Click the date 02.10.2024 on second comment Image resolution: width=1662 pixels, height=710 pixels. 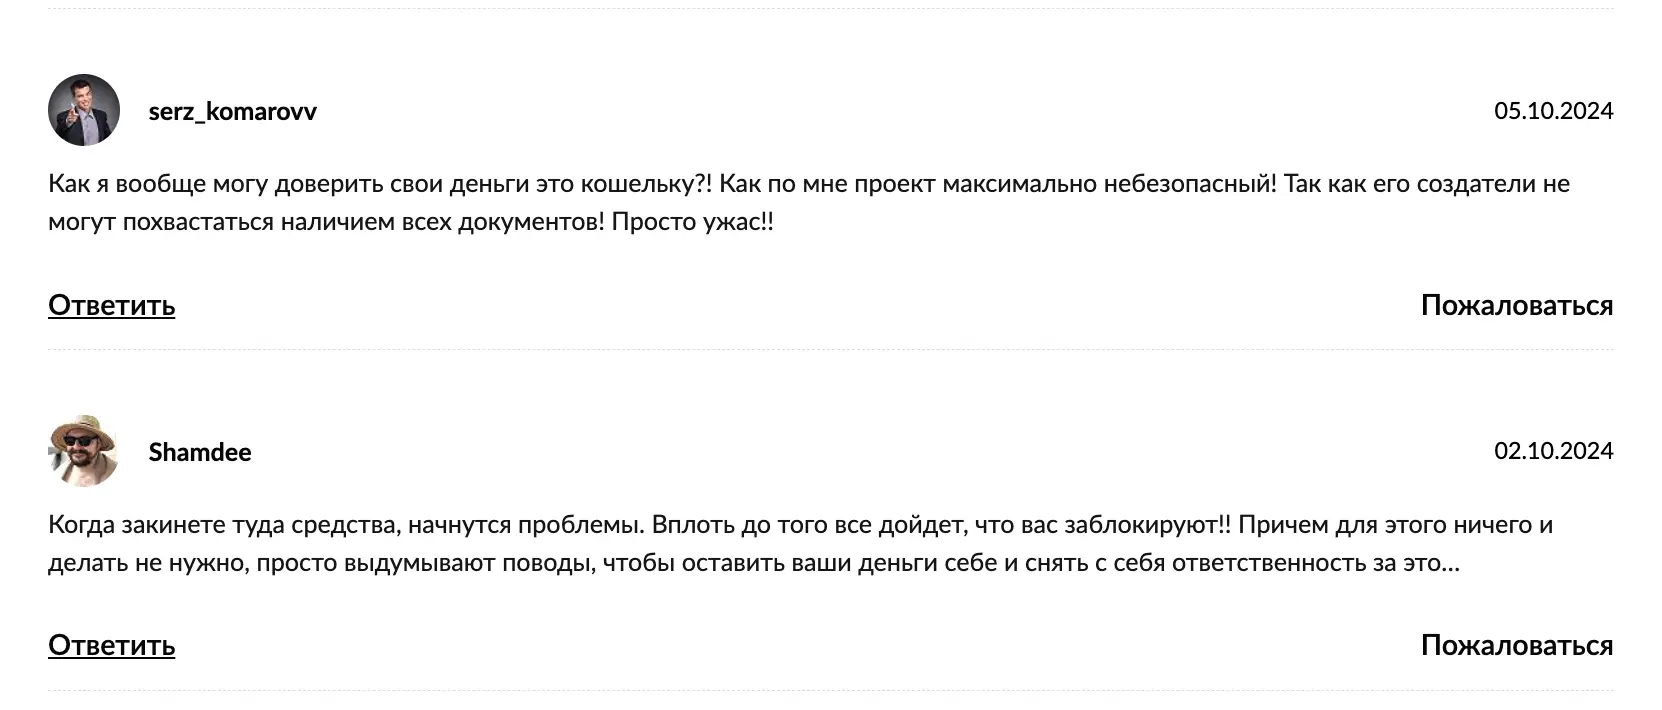tap(1553, 452)
